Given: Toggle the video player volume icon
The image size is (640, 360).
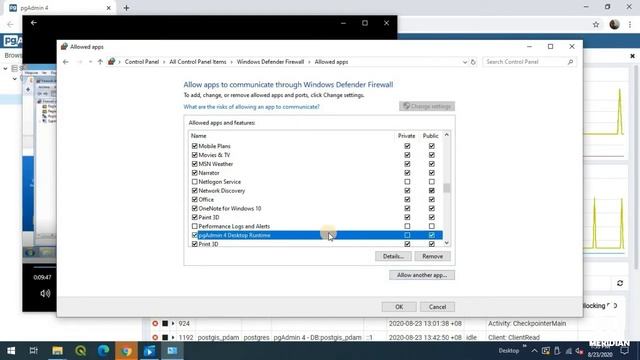Looking at the screenshot, I should tap(45, 293).
